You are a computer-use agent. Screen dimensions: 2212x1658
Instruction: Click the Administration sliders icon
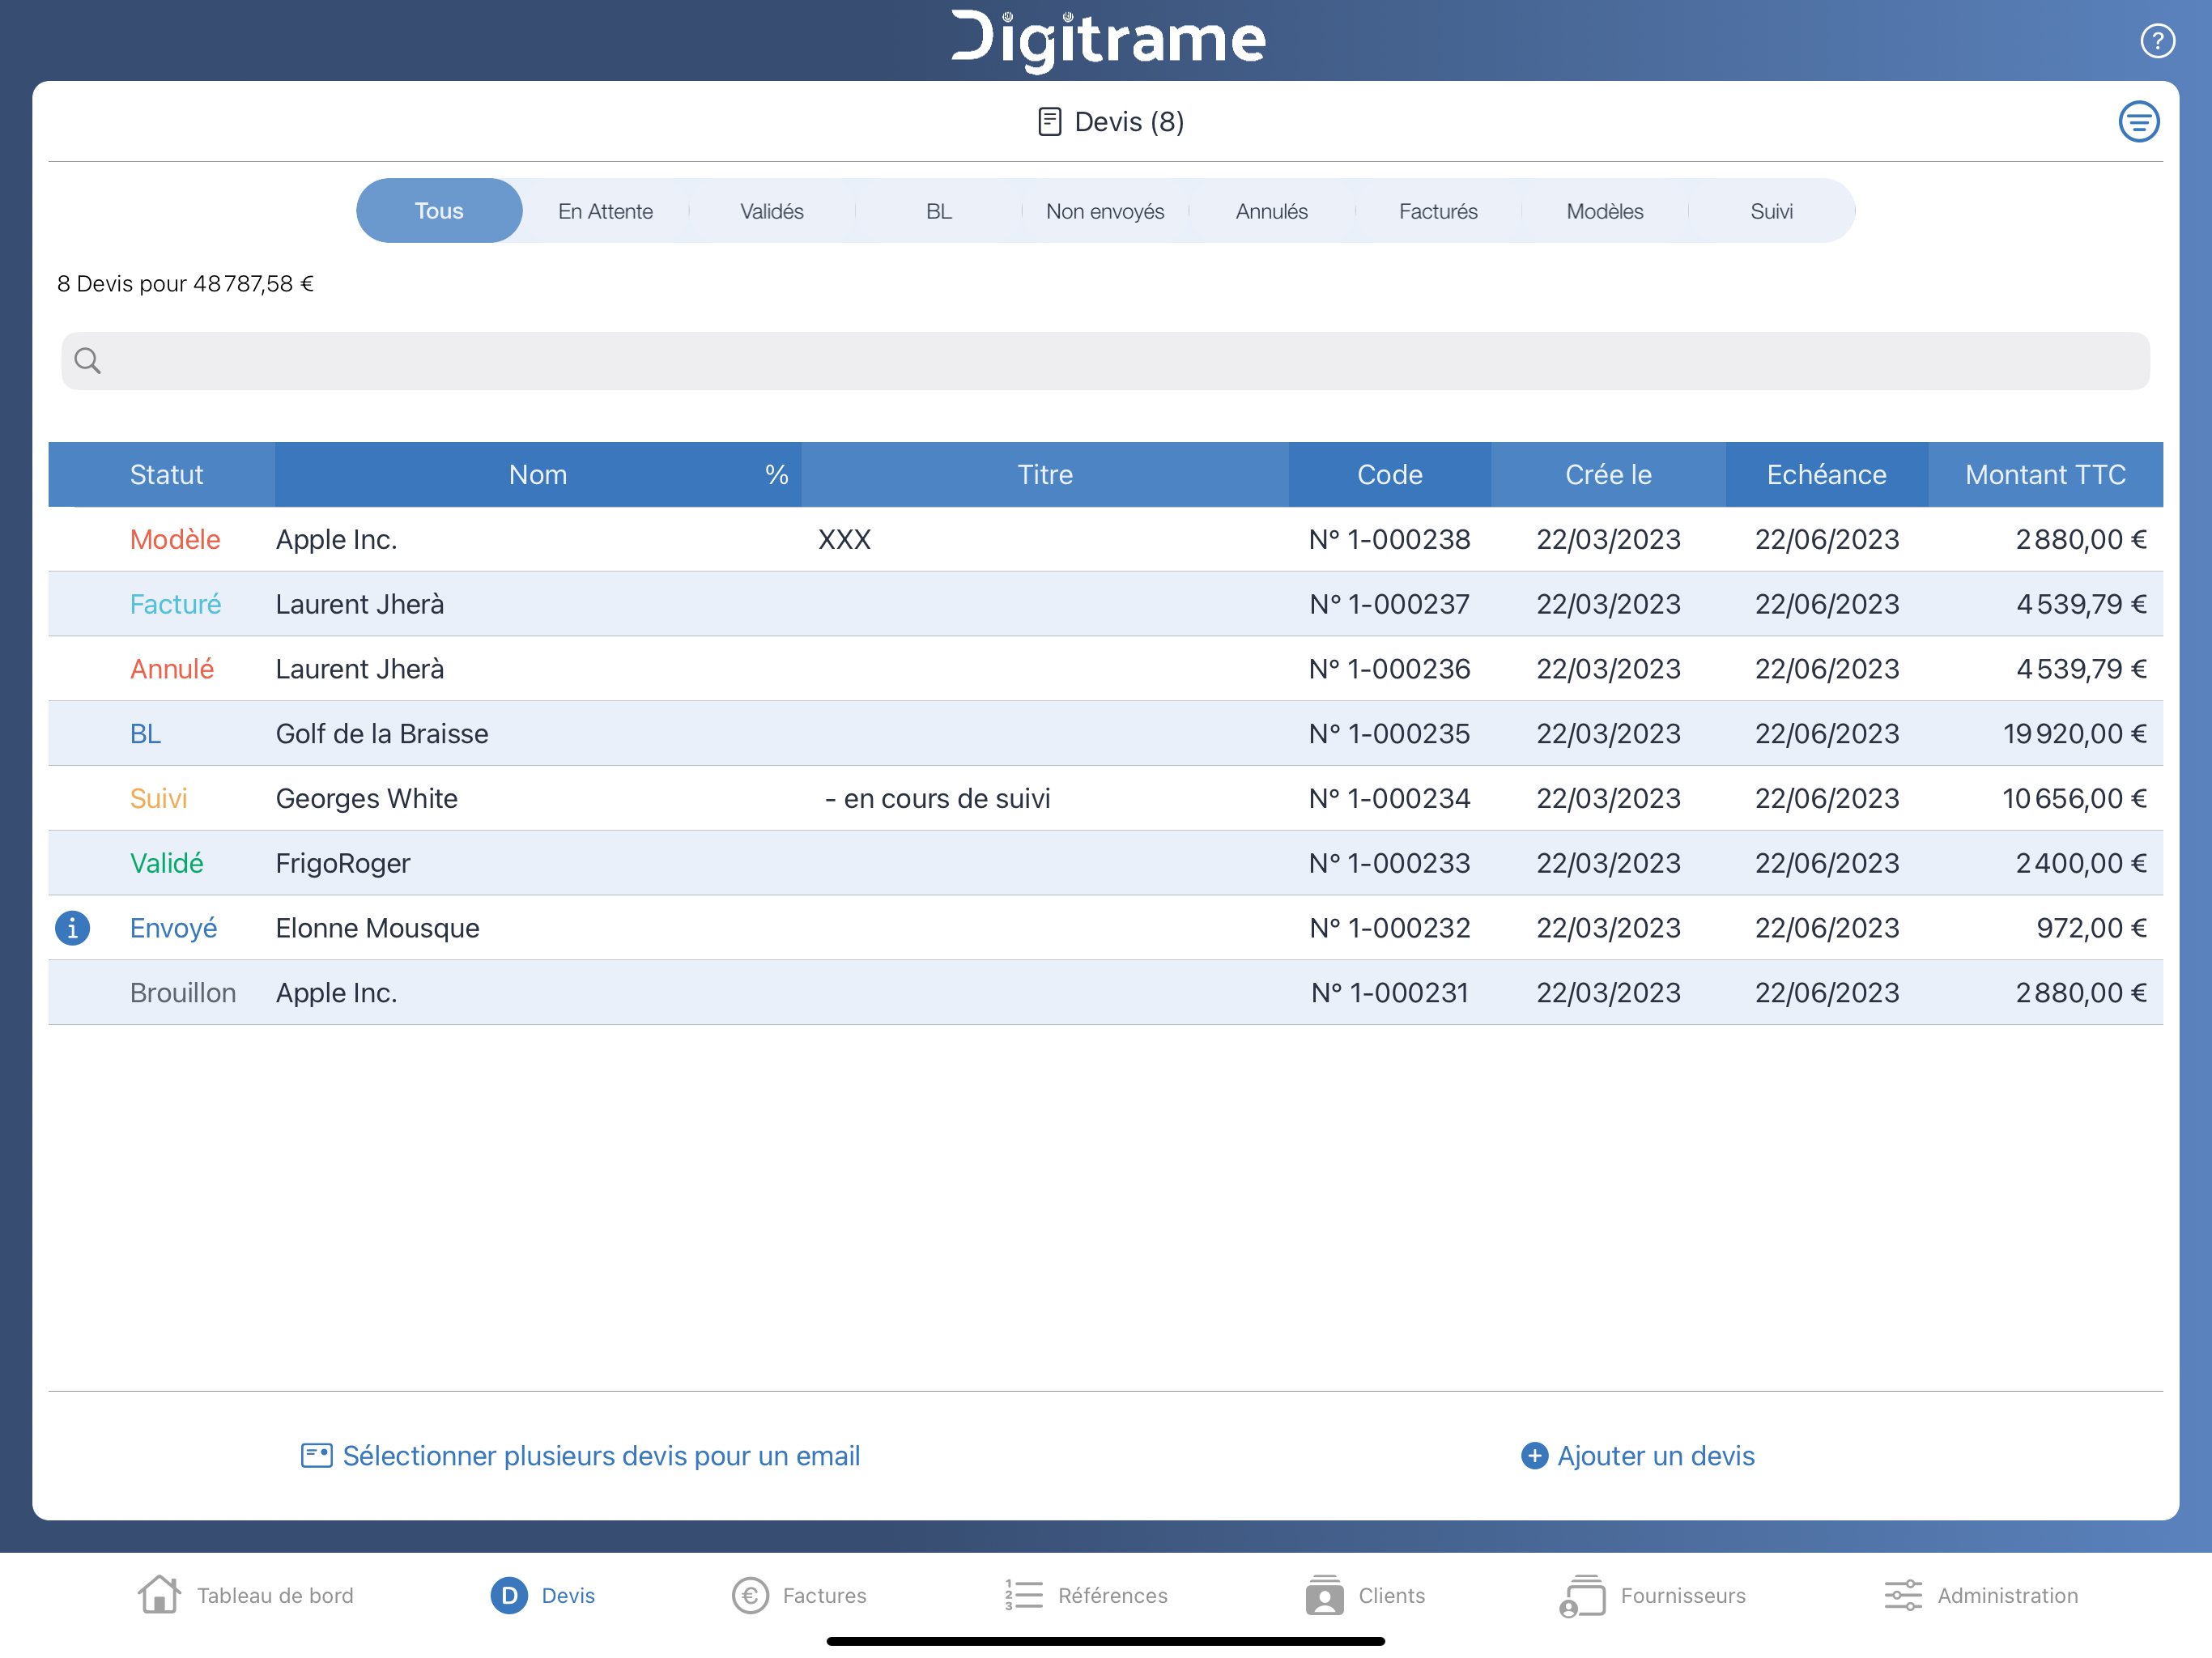point(1903,1595)
